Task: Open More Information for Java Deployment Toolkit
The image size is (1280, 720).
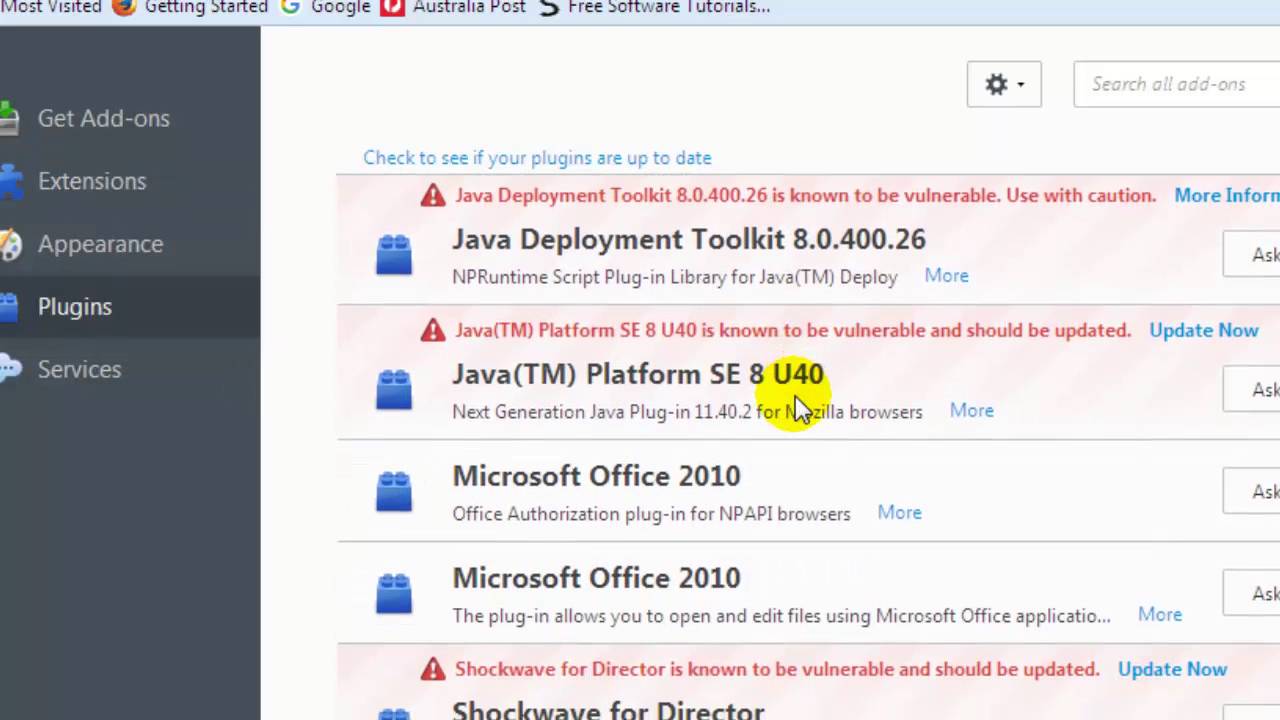Action: tap(1227, 195)
